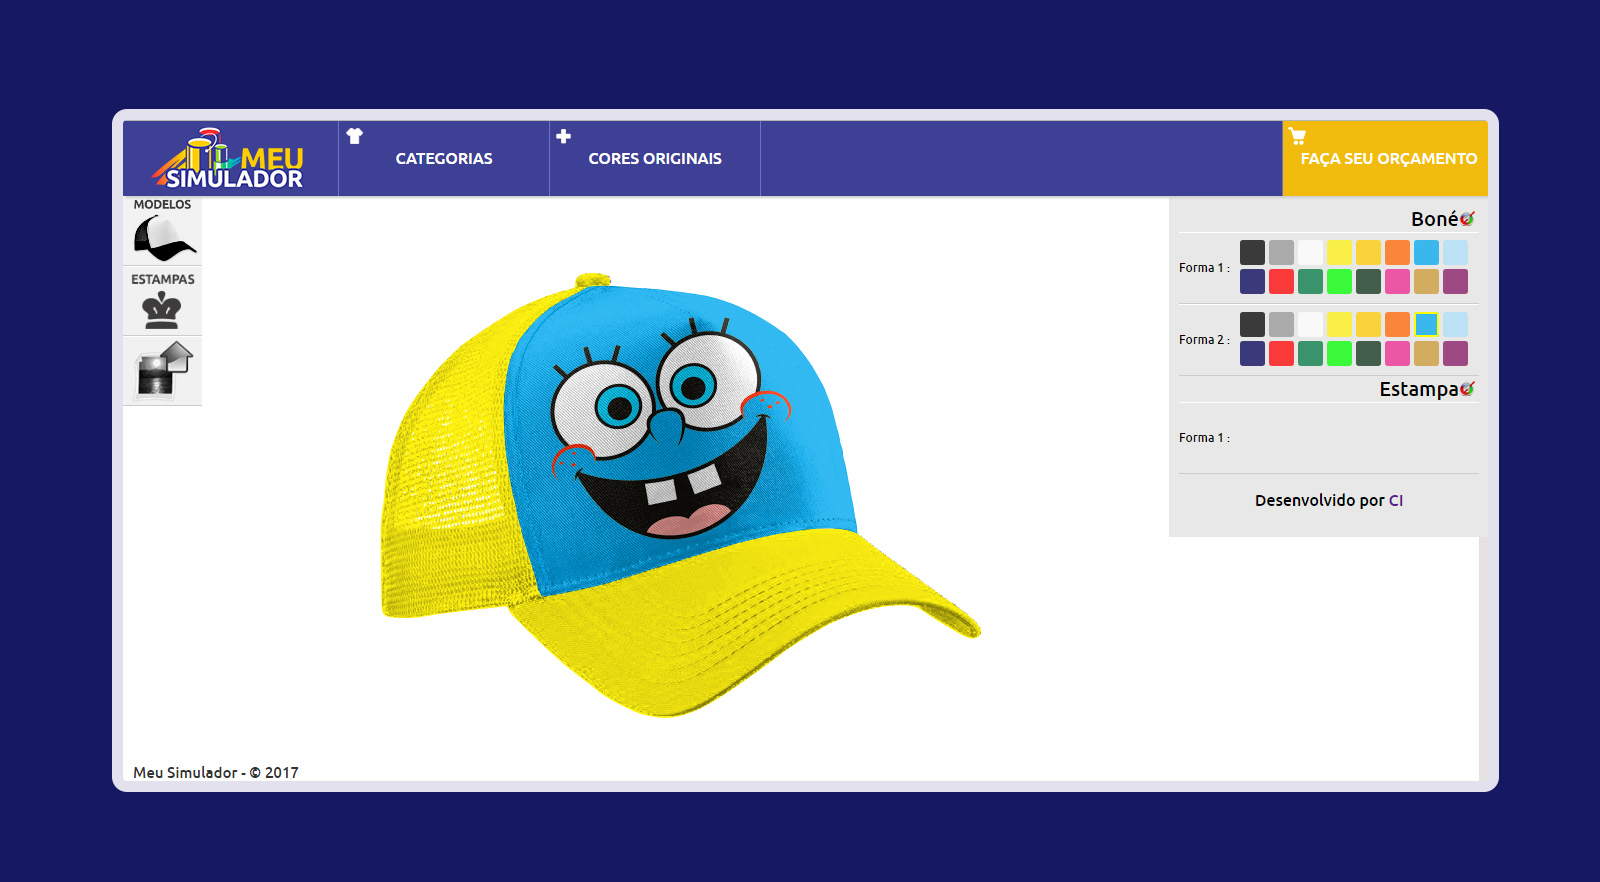The width and height of the screenshot is (1600, 882).
Task: Click the upload image icon in sidebar
Action: tap(164, 369)
